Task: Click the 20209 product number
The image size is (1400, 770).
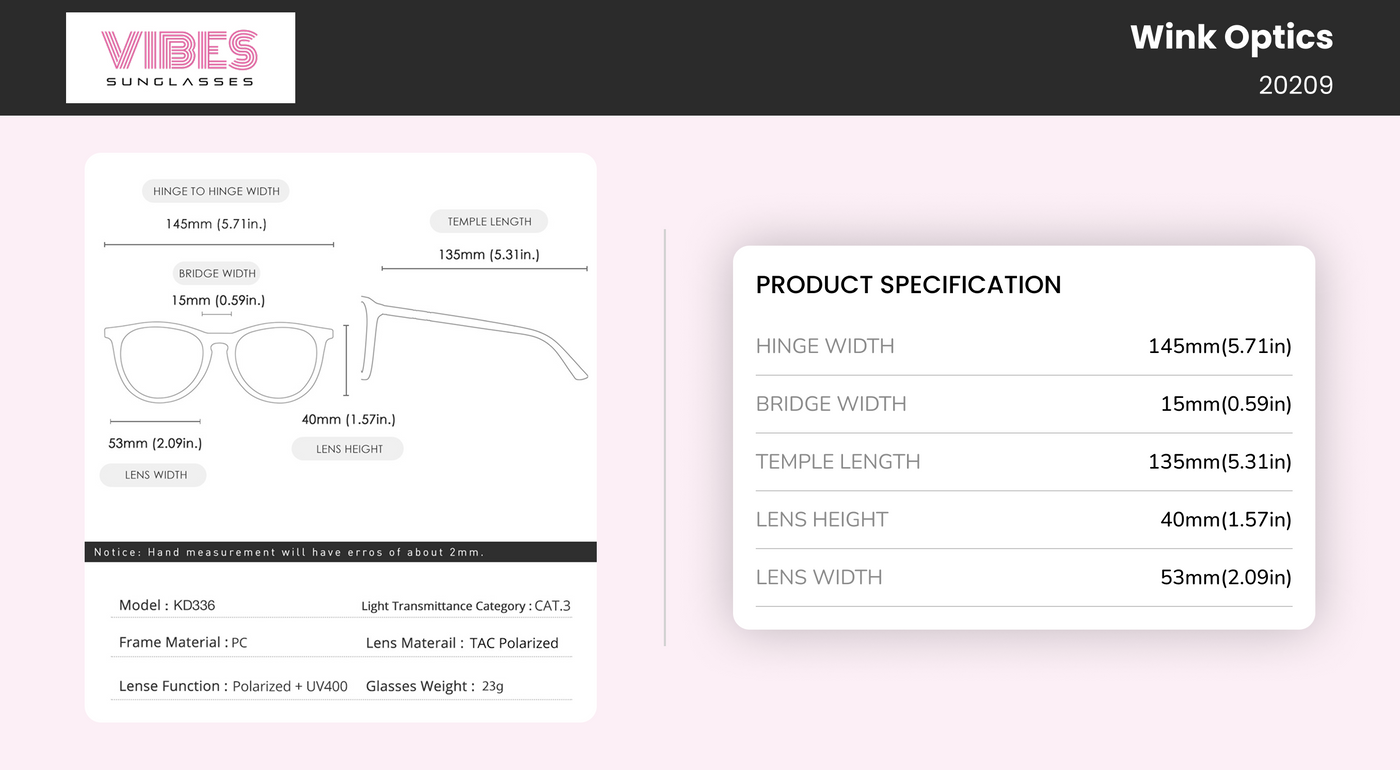Action: point(1295,86)
